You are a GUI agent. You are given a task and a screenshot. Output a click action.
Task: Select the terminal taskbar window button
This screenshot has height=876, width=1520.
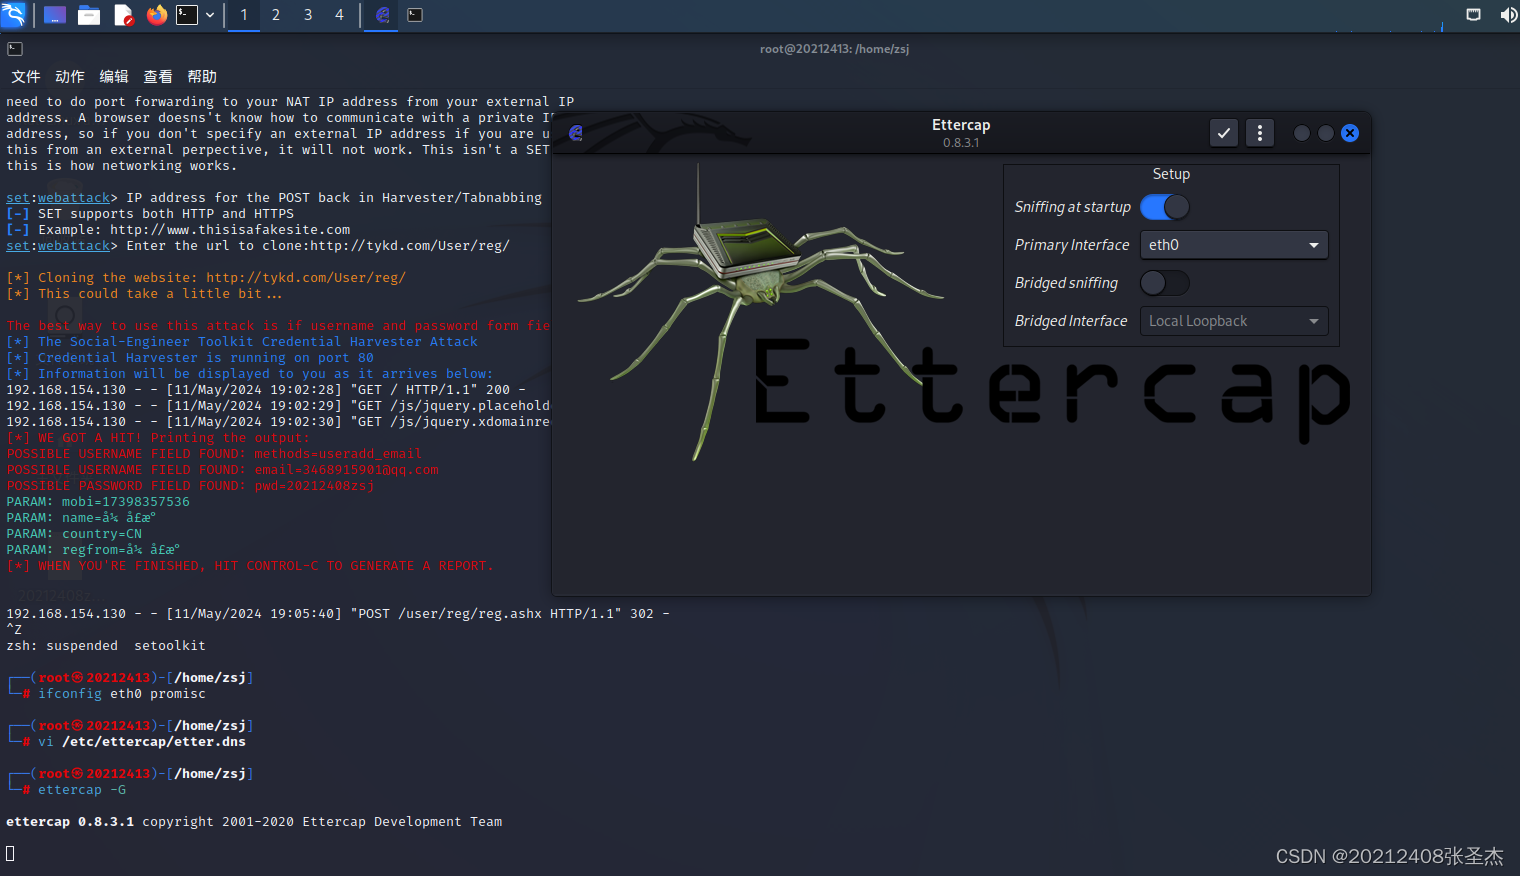415,15
